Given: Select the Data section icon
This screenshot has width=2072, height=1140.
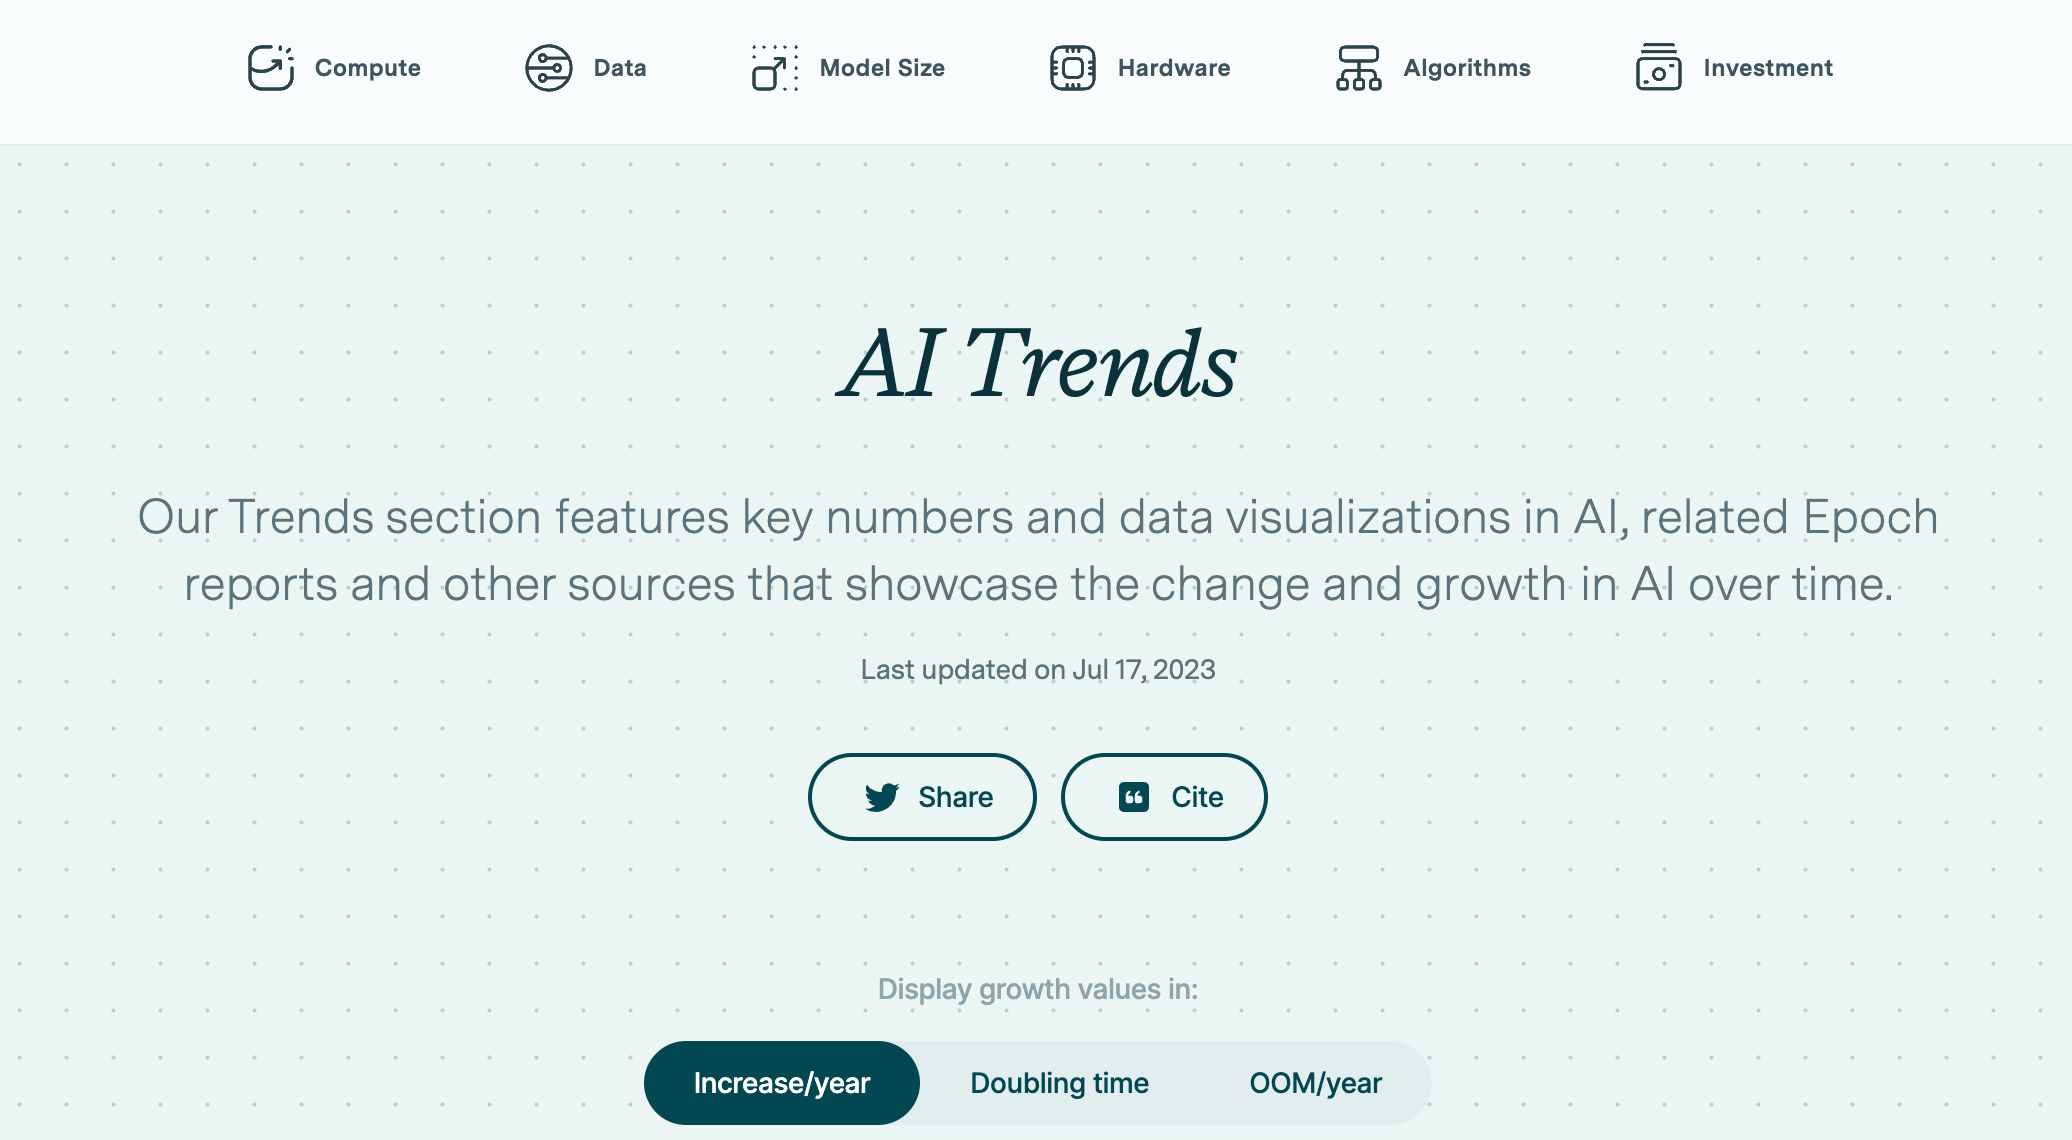Looking at the screenshot, I should coord(547,66).
